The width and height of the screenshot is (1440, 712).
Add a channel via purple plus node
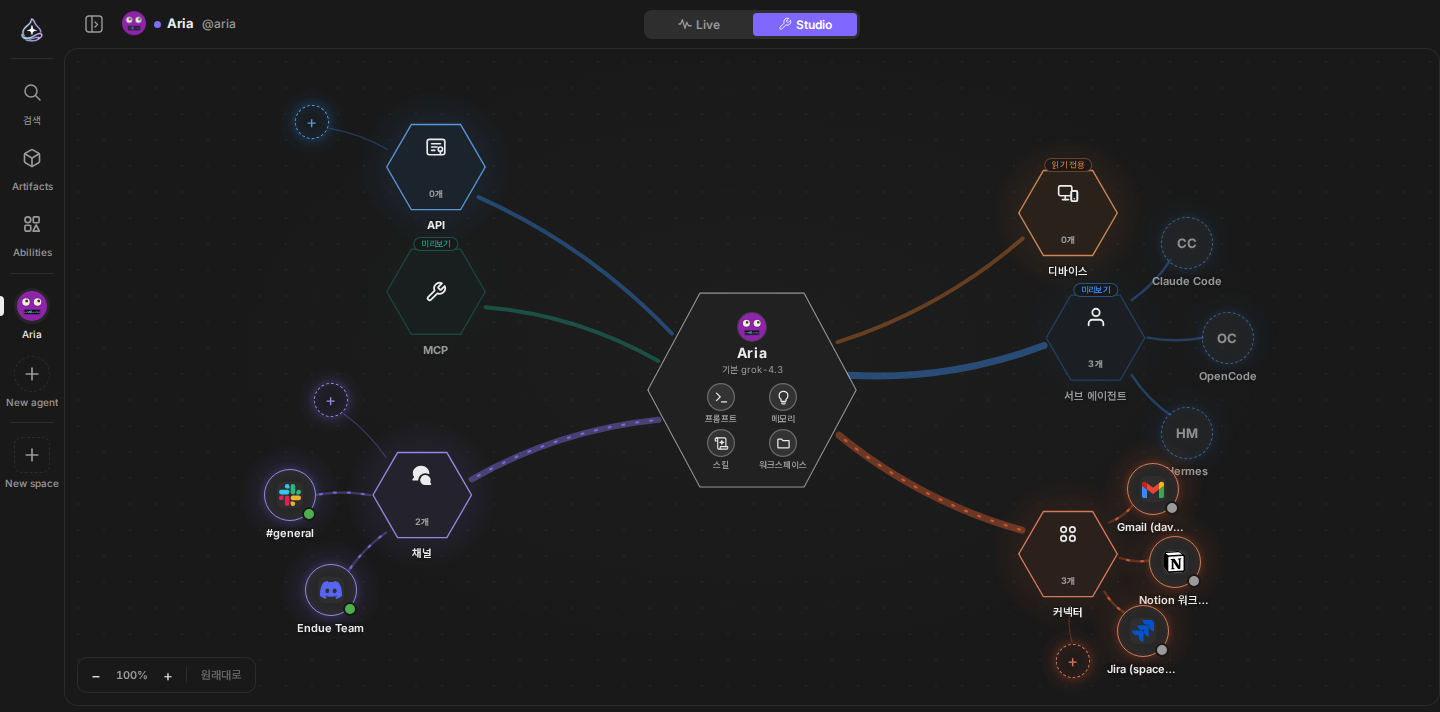tap(331, 401)
